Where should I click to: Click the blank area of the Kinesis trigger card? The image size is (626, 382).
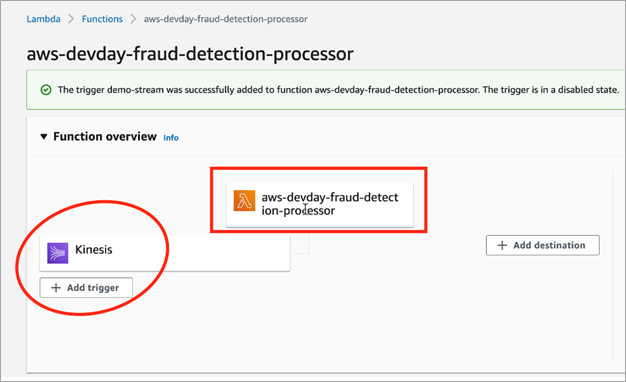coord(200,253)
